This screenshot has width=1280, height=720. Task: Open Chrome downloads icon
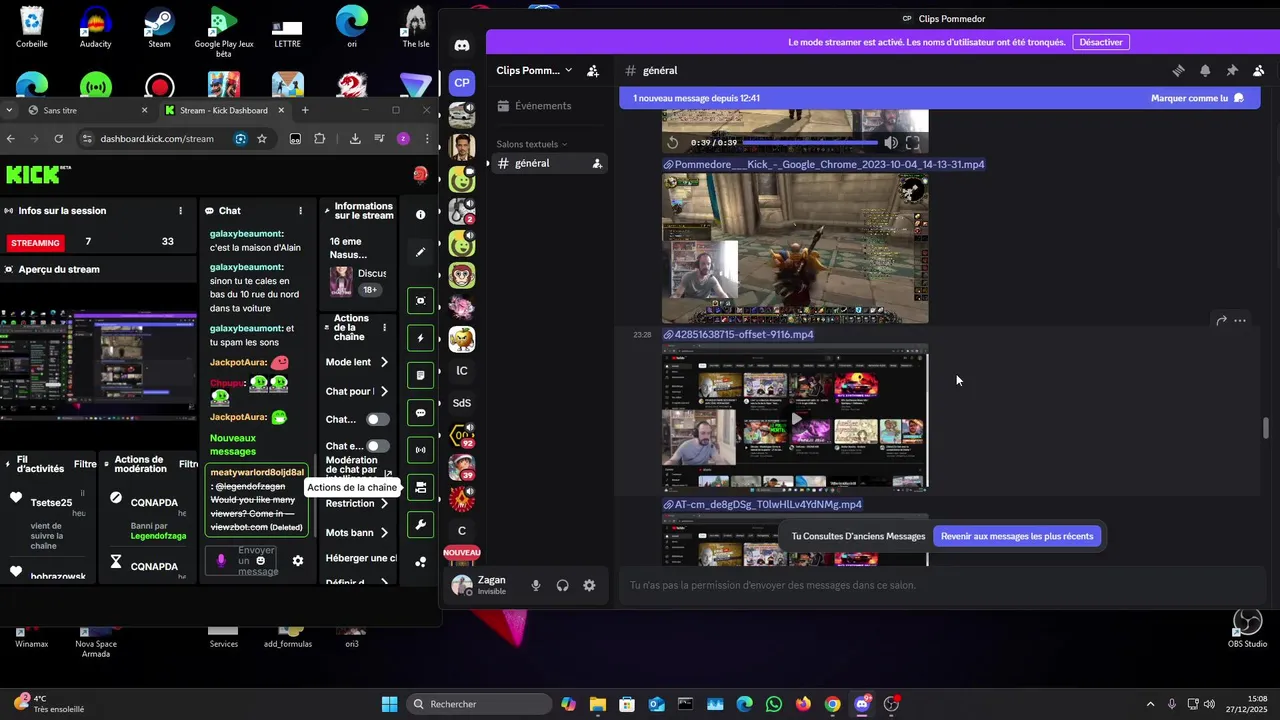[x=355, y=139]
